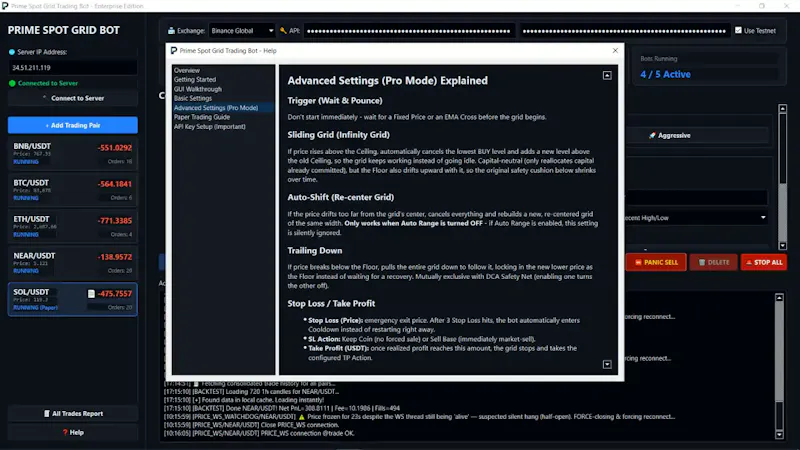Click the rocket icon on Aggressive
Screen dimensions: 800x450
click(652, 135)
